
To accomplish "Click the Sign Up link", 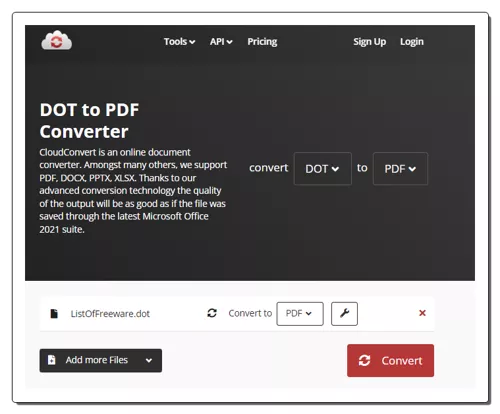I will coord(370,42).
